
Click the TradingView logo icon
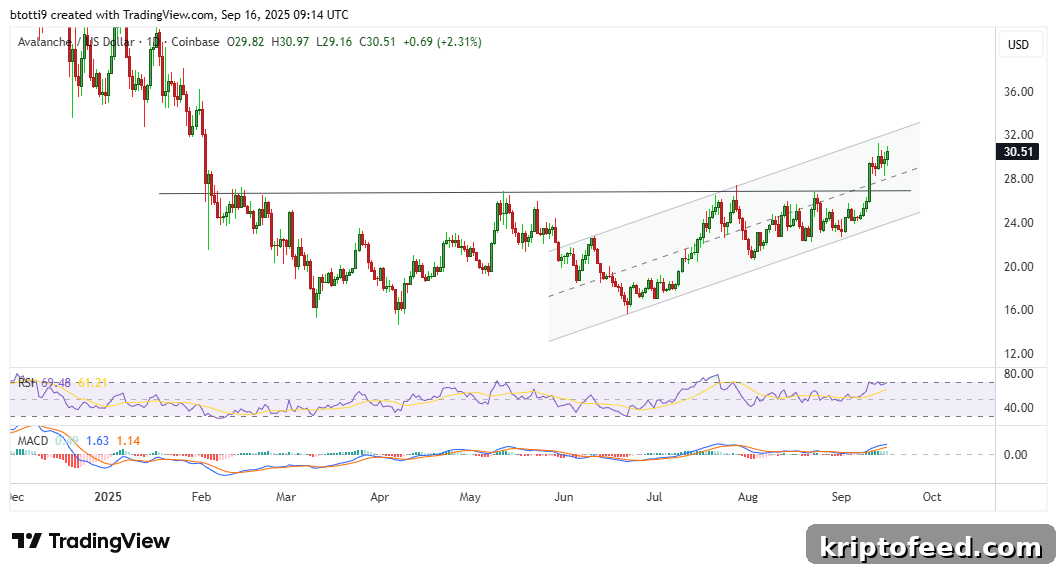(27, 541)
